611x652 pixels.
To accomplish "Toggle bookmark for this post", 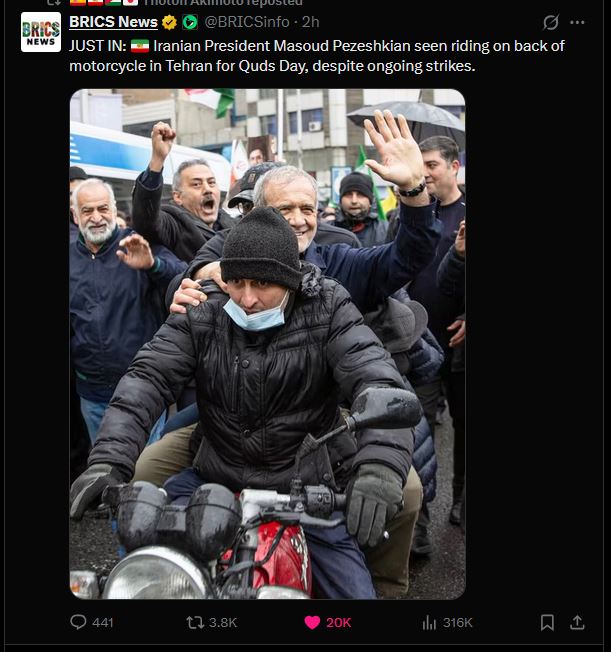I will point(547,622).
